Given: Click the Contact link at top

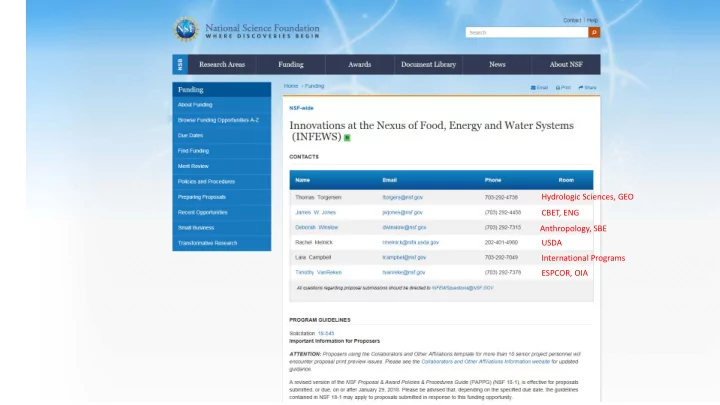Looking at the screenshot, I should (572, 20).
